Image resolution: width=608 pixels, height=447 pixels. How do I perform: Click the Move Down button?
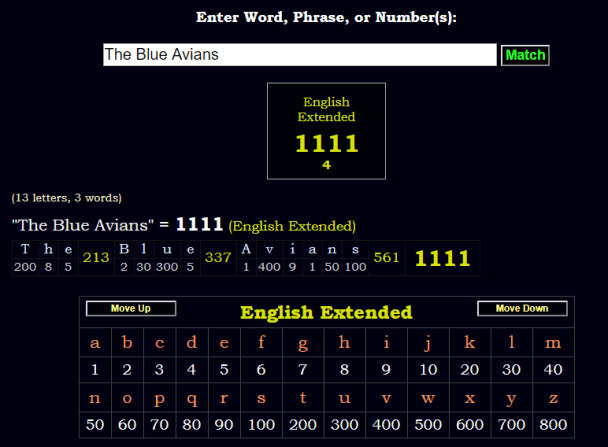tap(522, 309)
